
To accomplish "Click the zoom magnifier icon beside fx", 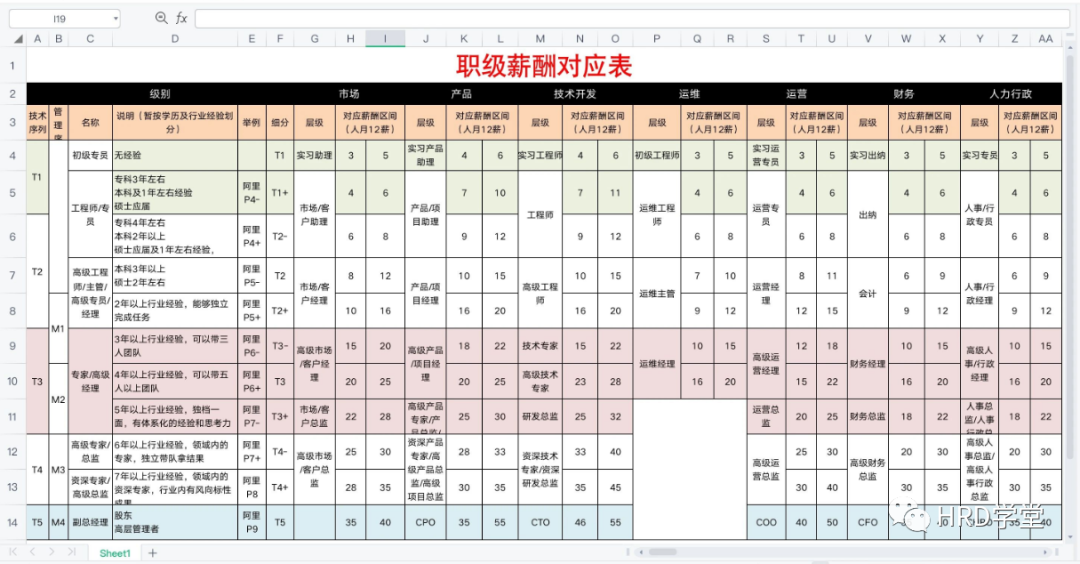I will coord(160,18).
